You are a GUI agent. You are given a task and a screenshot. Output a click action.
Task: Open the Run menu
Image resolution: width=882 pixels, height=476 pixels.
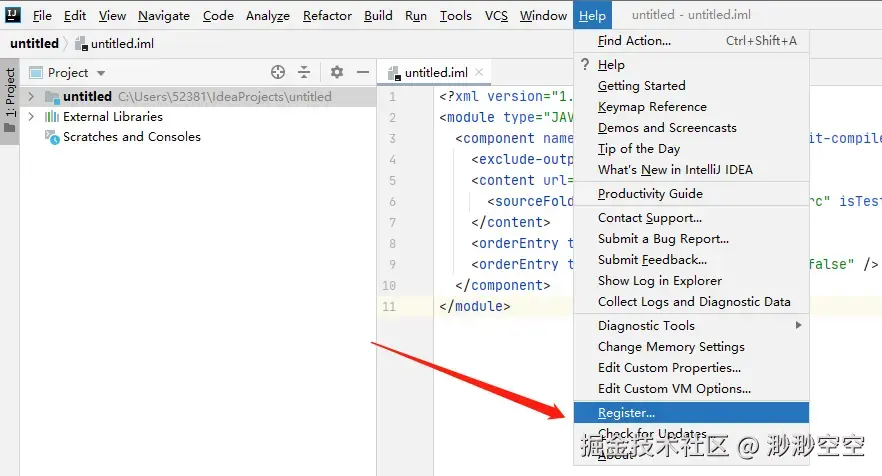416,16
